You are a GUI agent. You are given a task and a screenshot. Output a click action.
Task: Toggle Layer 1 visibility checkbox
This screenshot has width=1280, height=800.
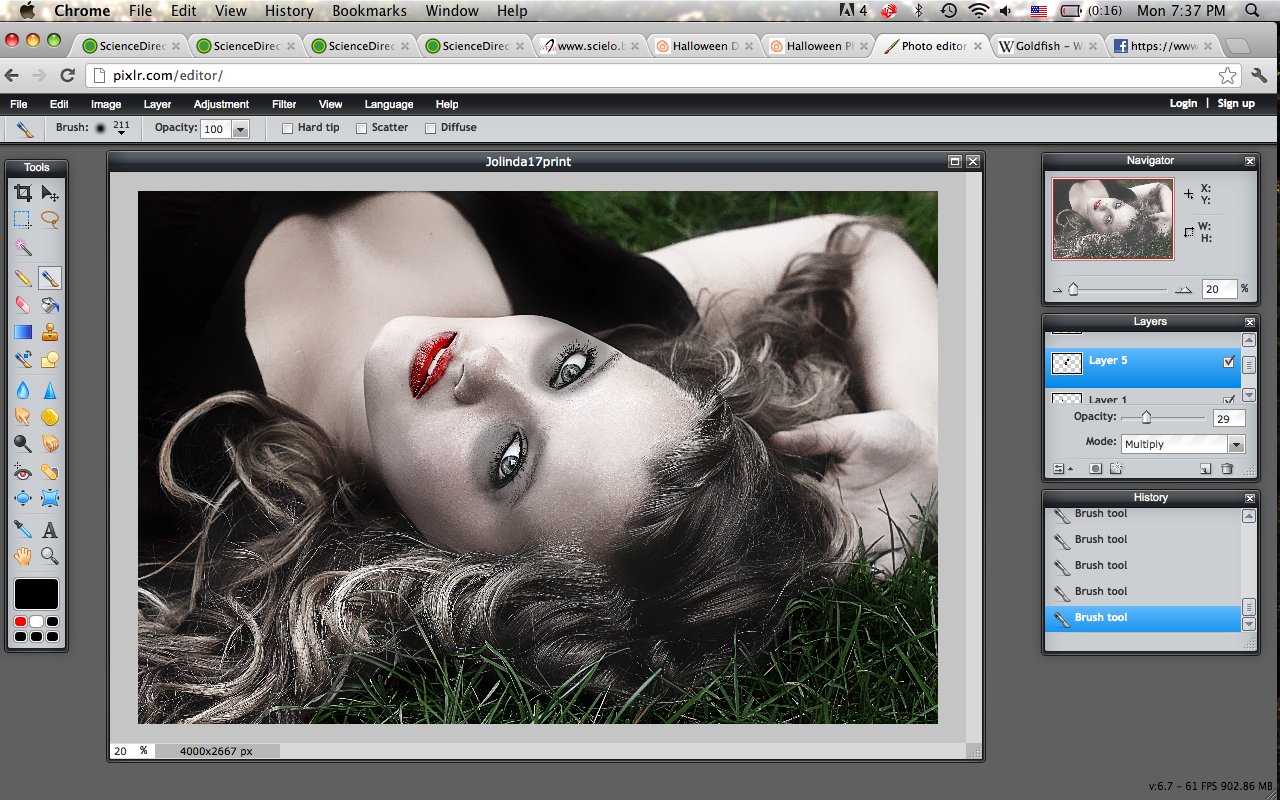pyautogui.click(x=1229, y=400)
